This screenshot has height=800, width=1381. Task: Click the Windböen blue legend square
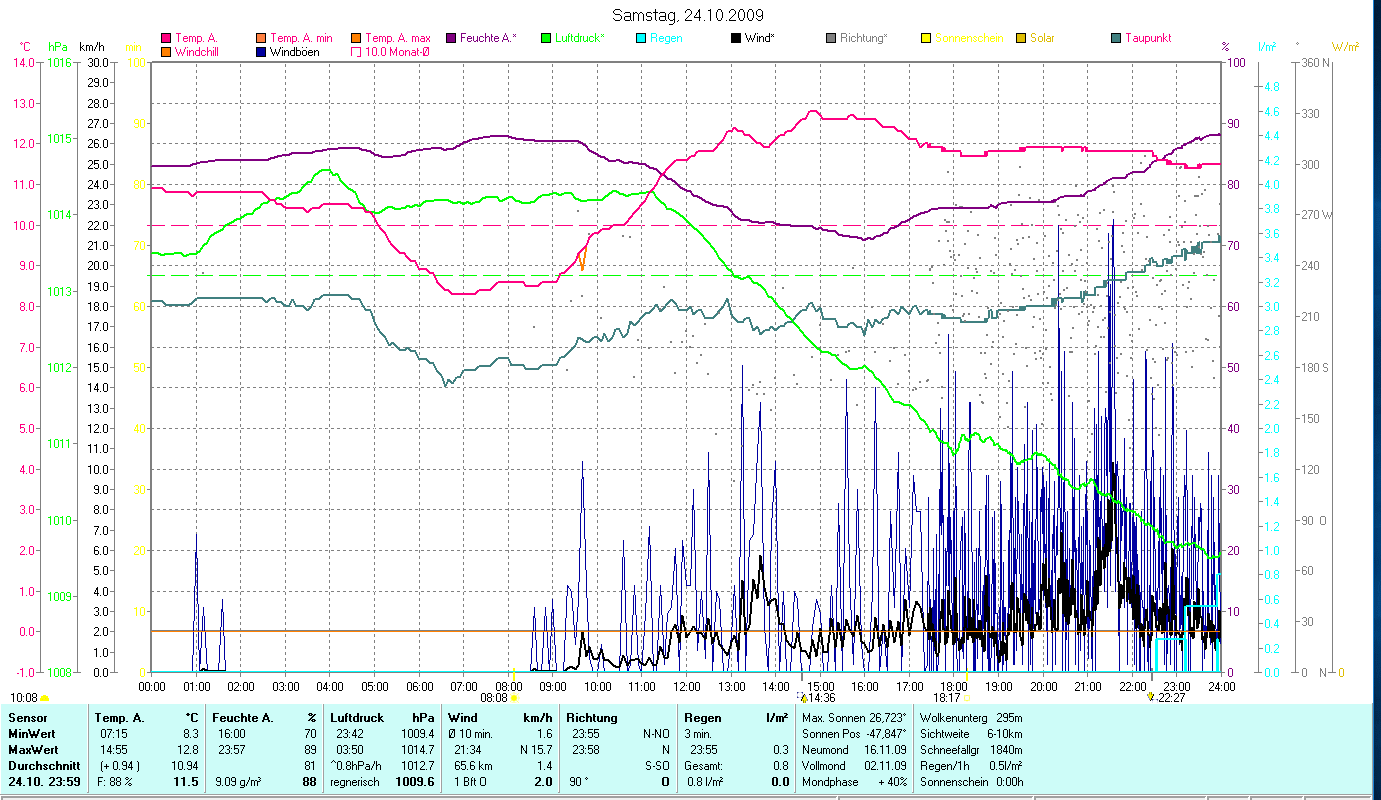(261, 52)
